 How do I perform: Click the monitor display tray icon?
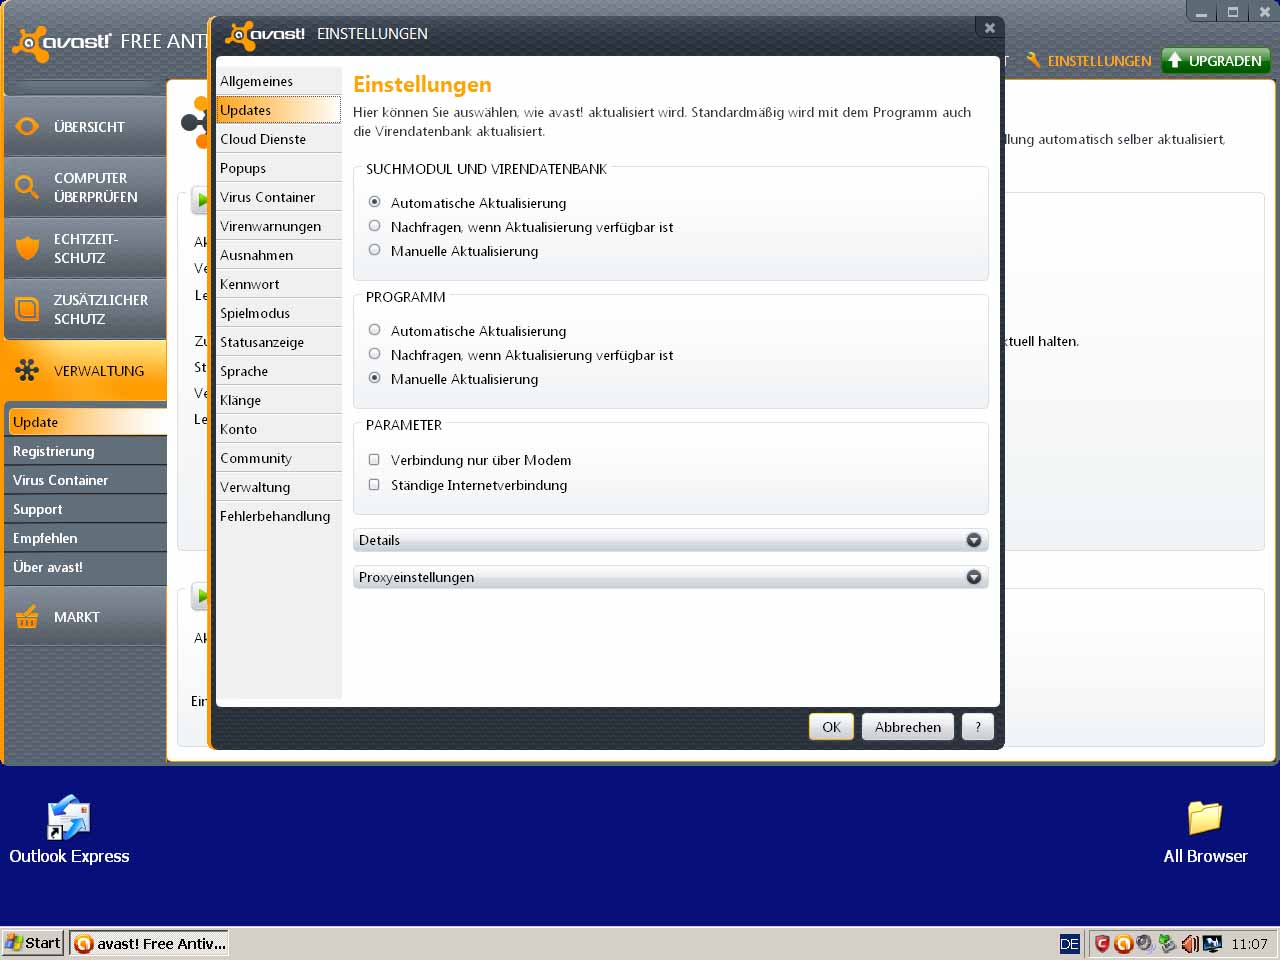click(x=1212, y=943)
